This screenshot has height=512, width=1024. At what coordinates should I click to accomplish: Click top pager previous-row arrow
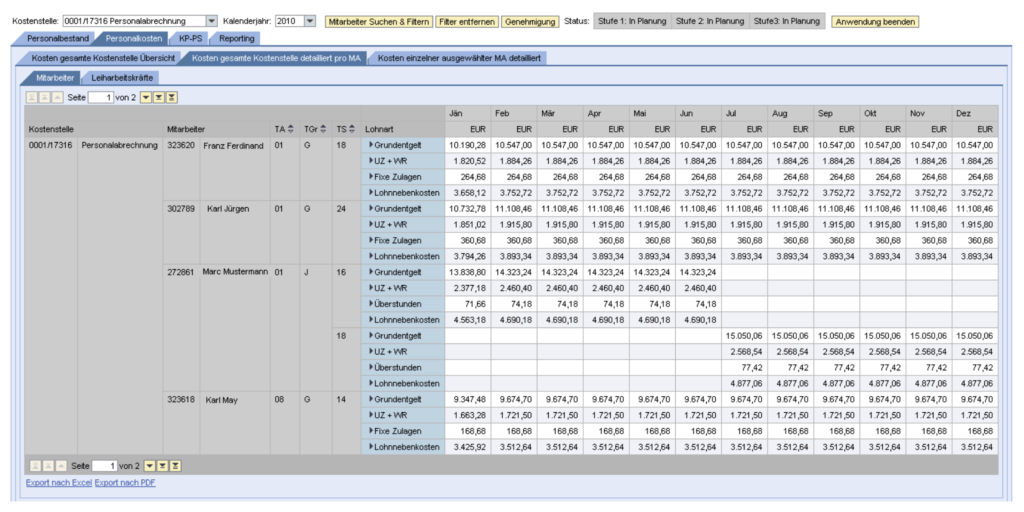57,97
